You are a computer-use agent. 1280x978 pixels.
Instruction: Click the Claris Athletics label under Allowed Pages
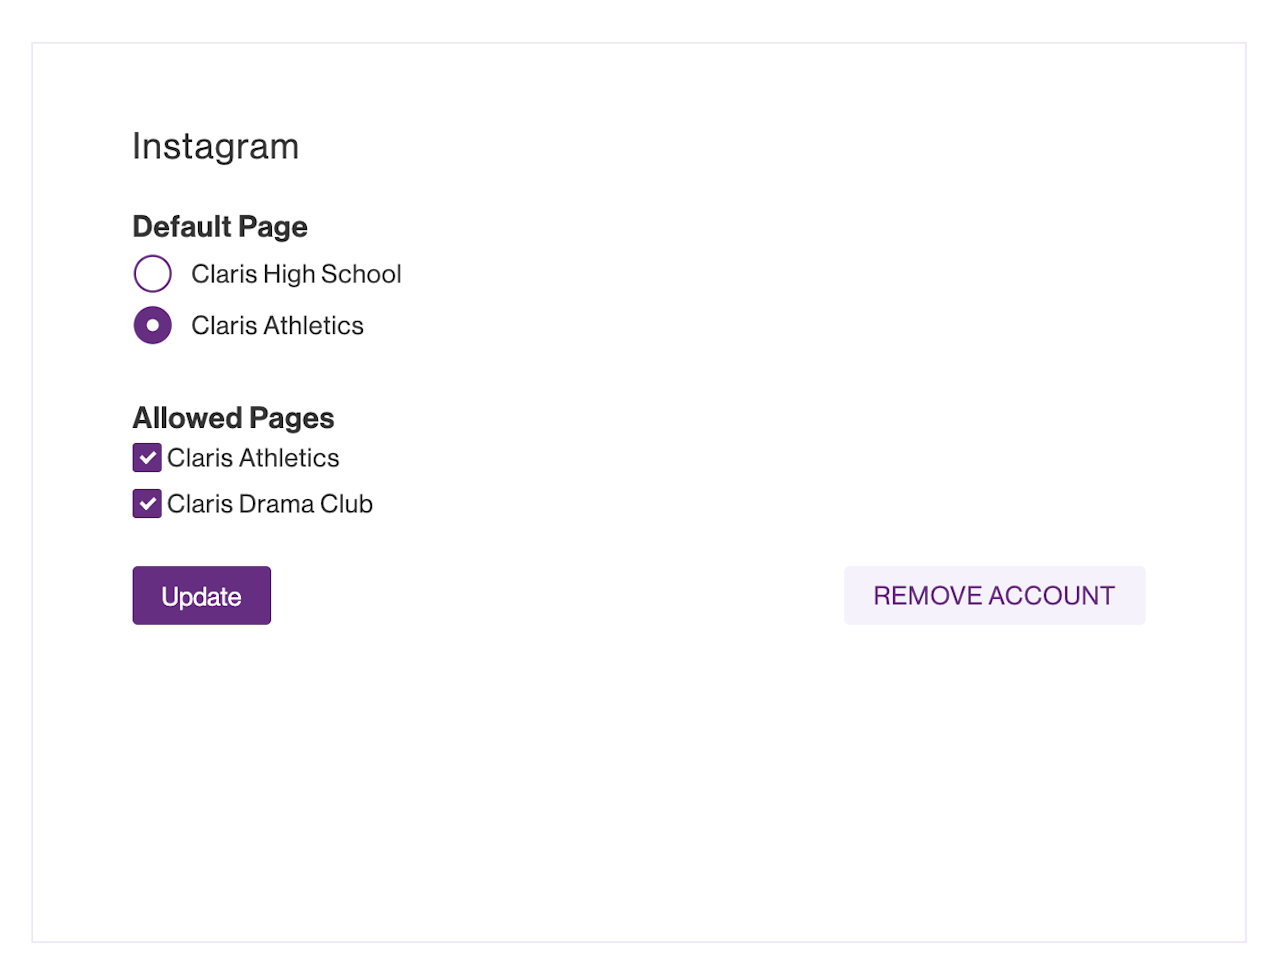click(x=253, y=458)
